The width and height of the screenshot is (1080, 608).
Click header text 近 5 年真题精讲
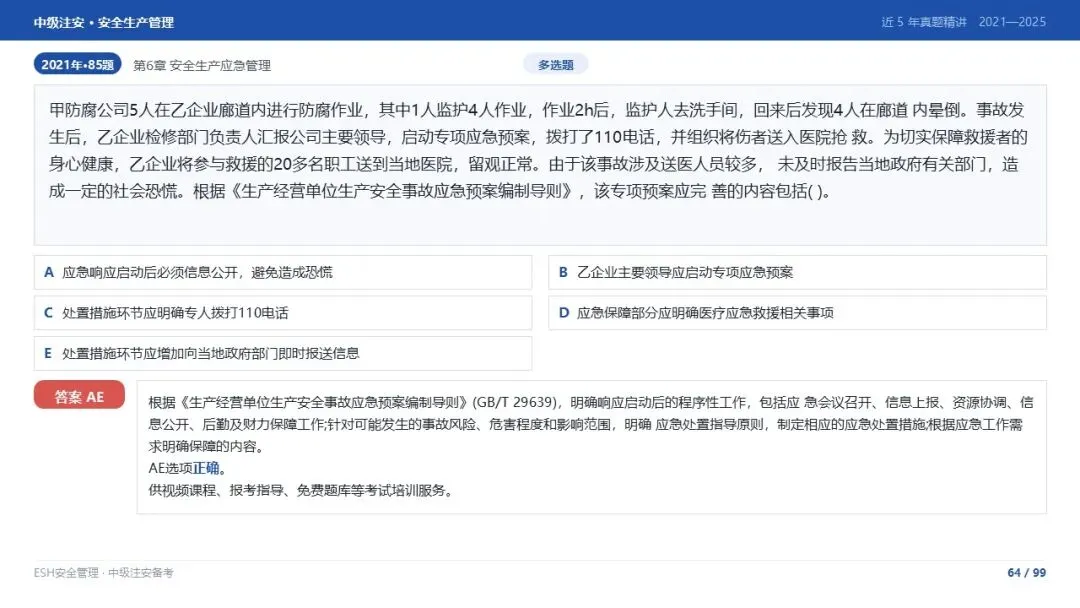[924, 22]
